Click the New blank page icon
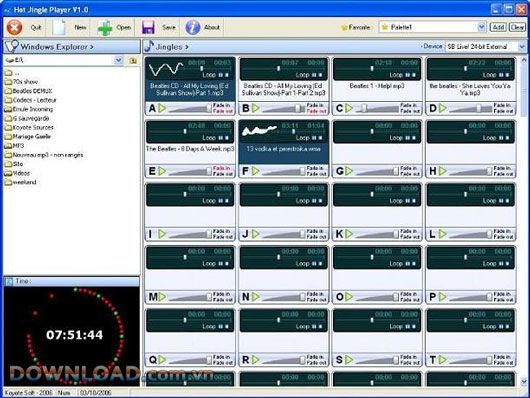530x398 pixels. [59, 27]
